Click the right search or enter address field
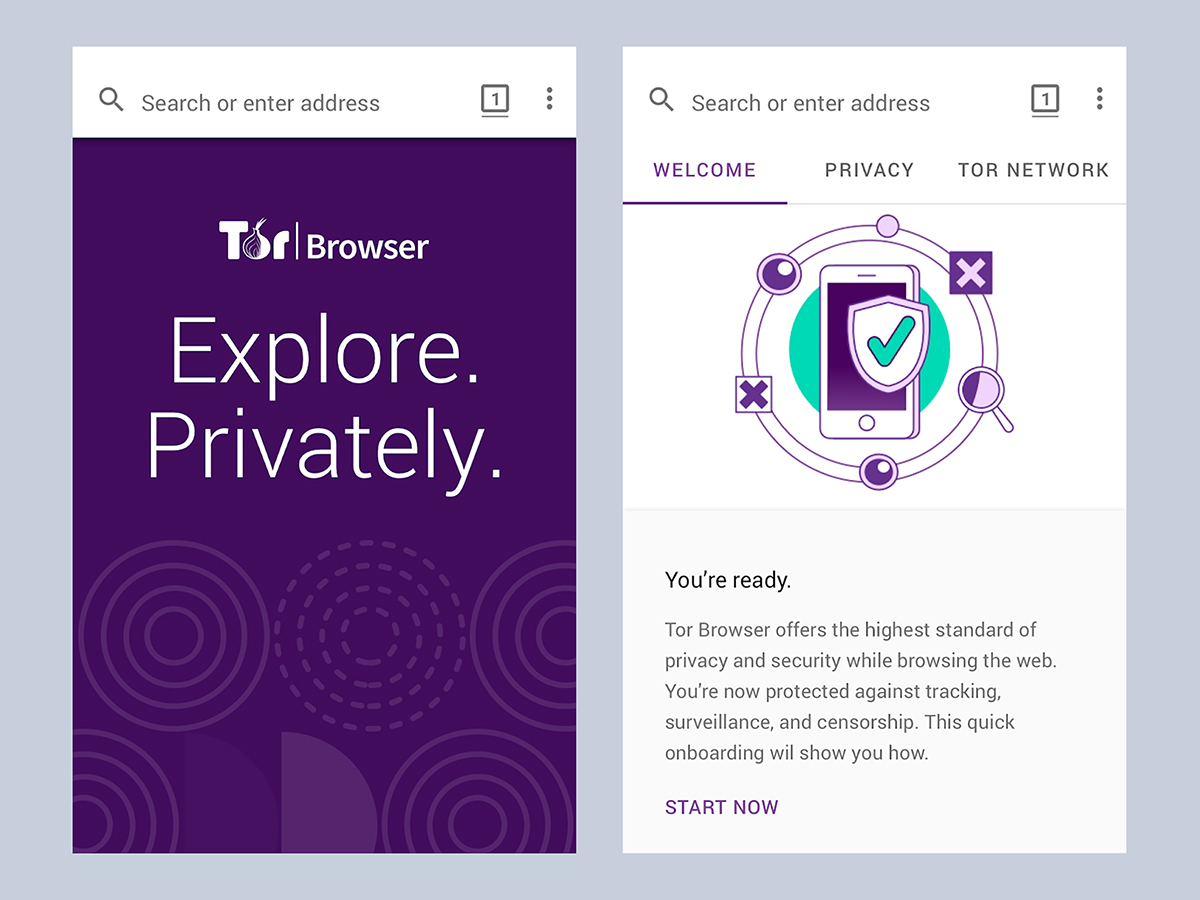1200x900 pixels. click(x=810, y=103)
